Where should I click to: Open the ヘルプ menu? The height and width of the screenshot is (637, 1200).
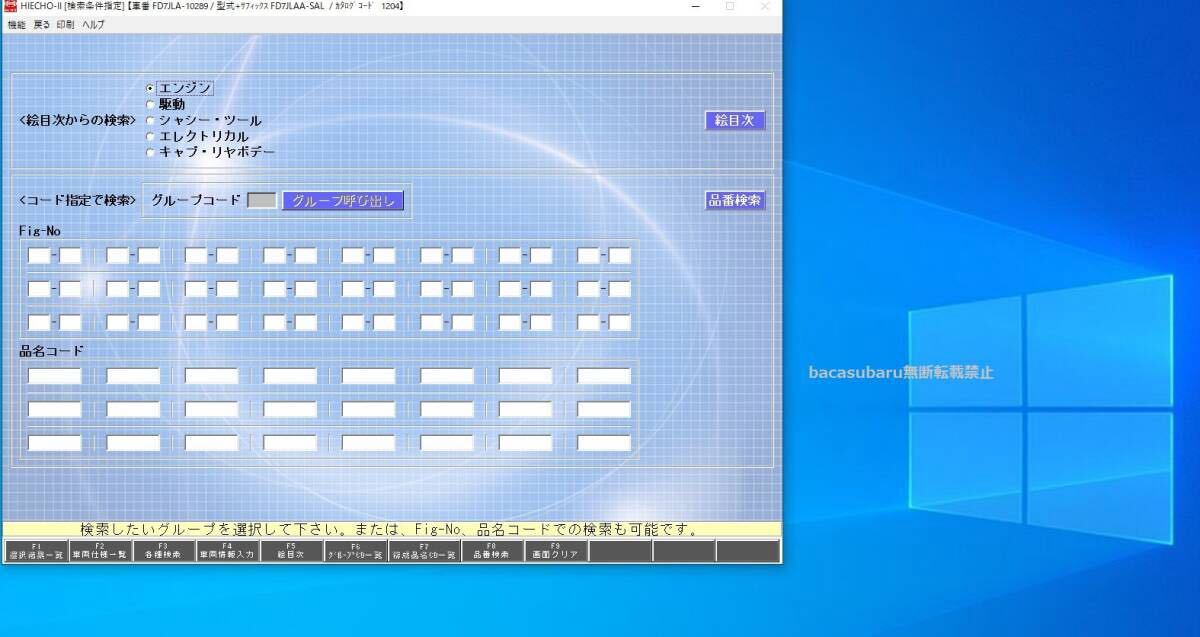click(93, 24)
